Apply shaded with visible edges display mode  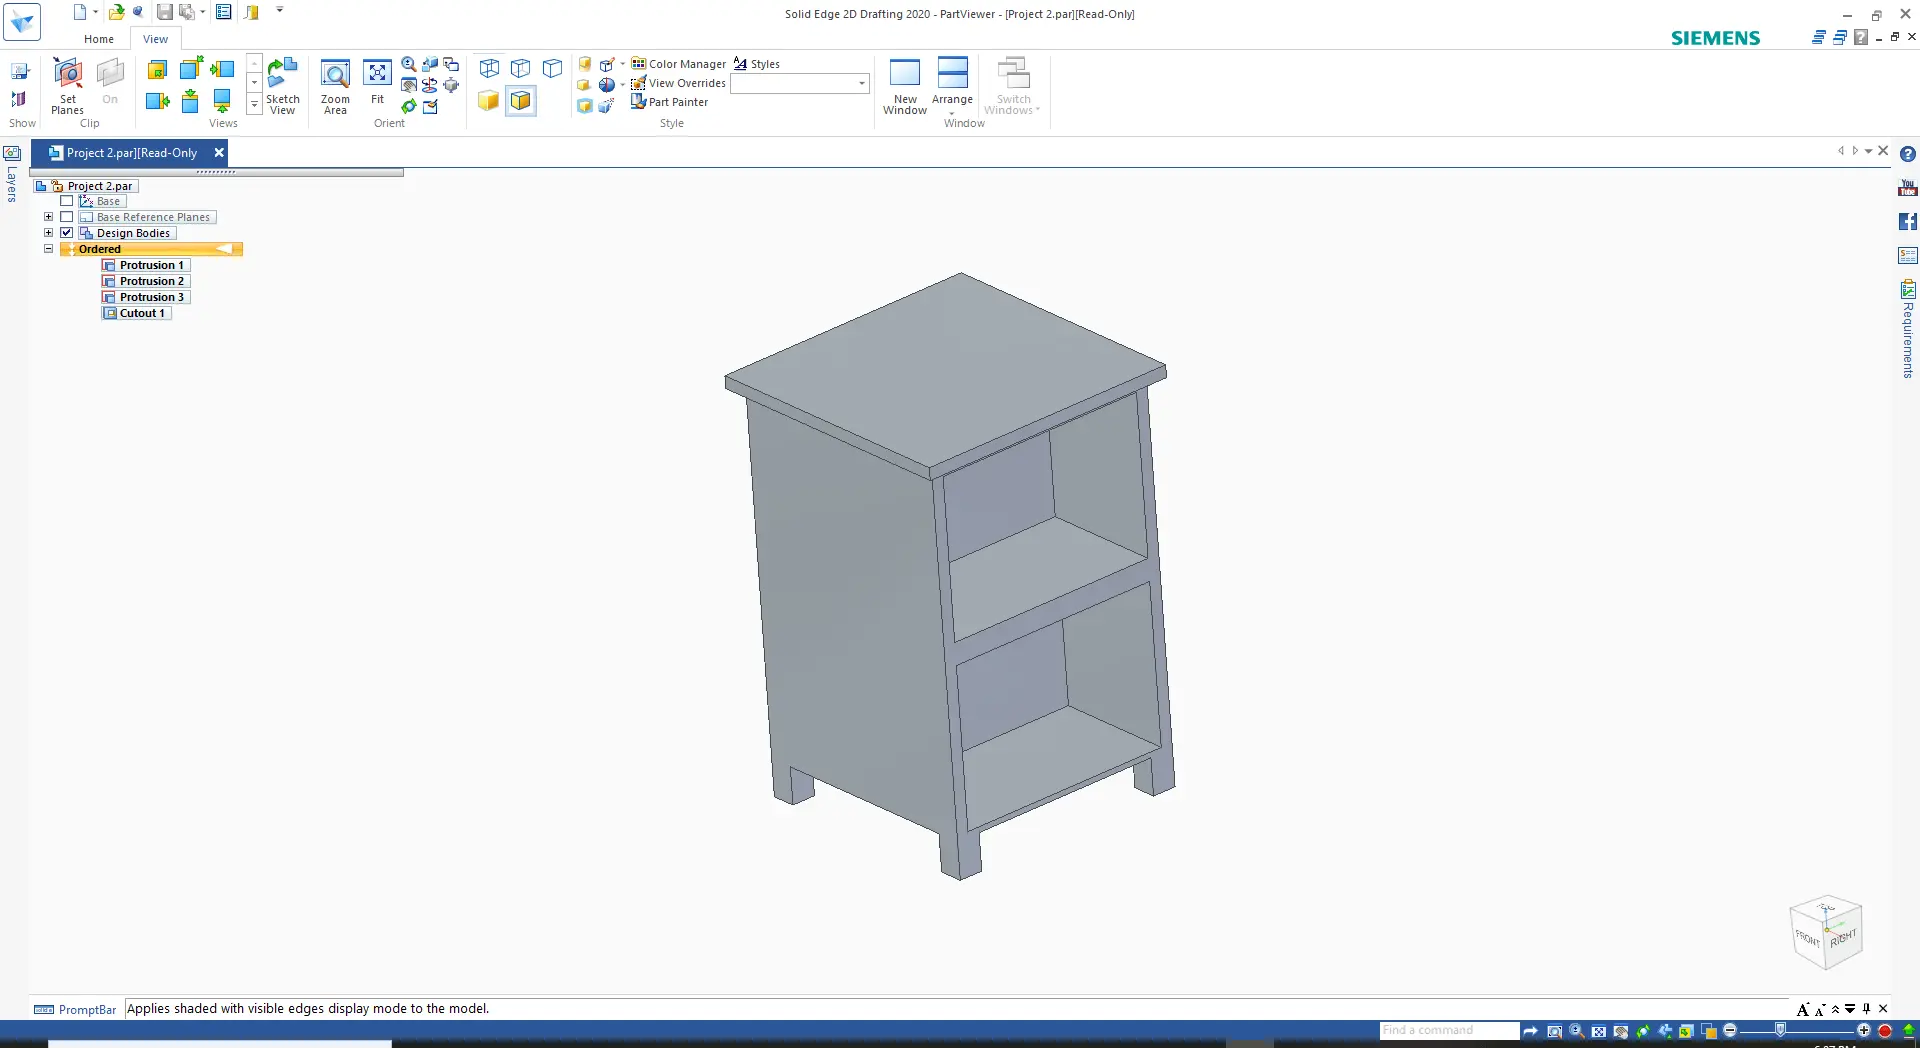click(x=521, y=101)
